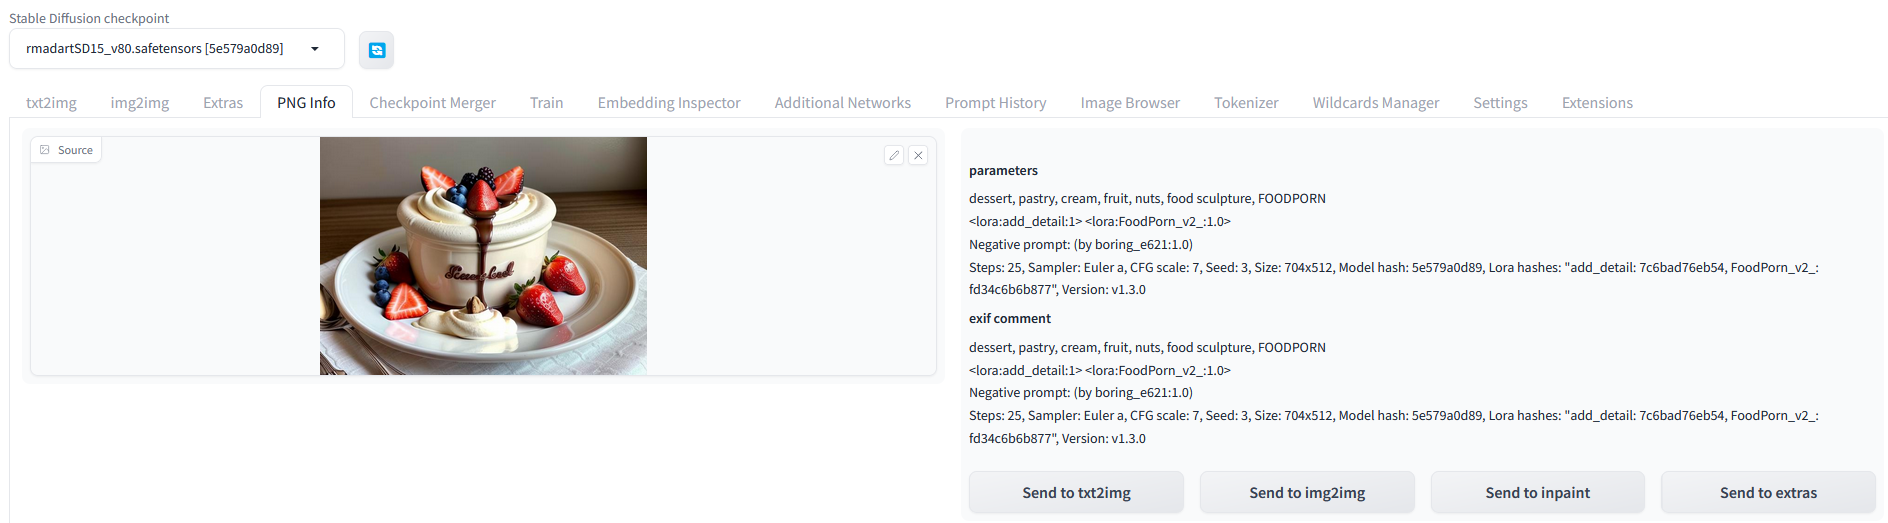Click Send to extras button
Image resolution: width=1888 pixels, height=523 pixels.
(x=1768, y=493)
